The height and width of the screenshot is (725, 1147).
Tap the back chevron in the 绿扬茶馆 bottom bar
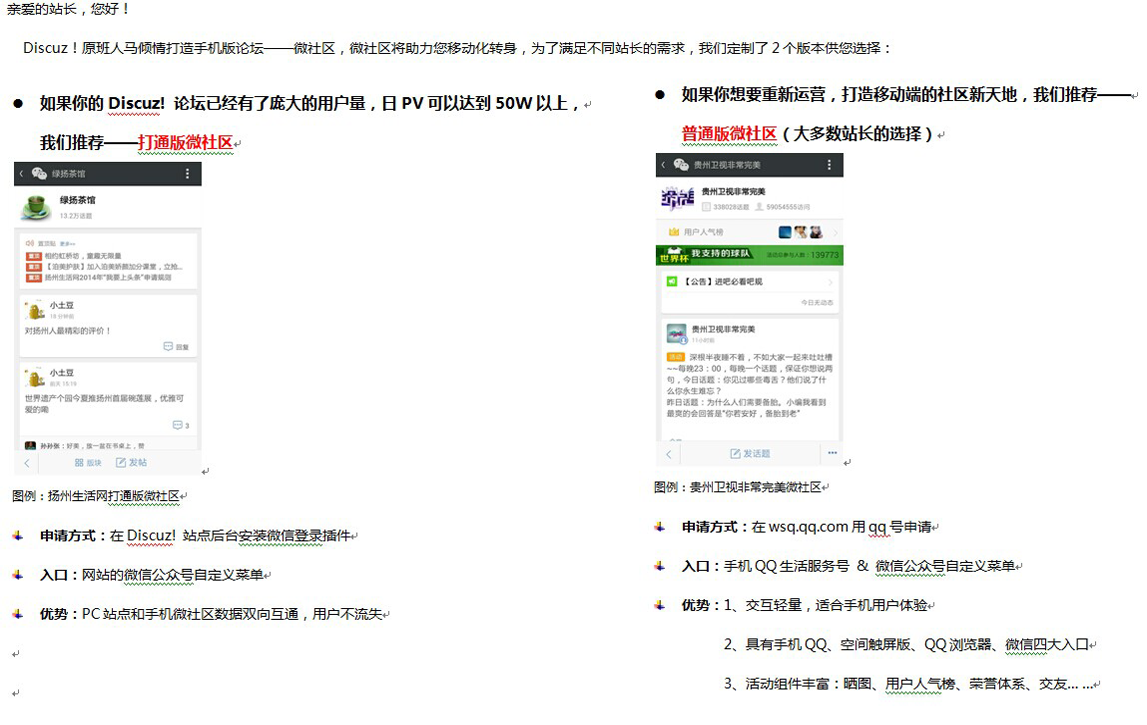coord(27,462)
